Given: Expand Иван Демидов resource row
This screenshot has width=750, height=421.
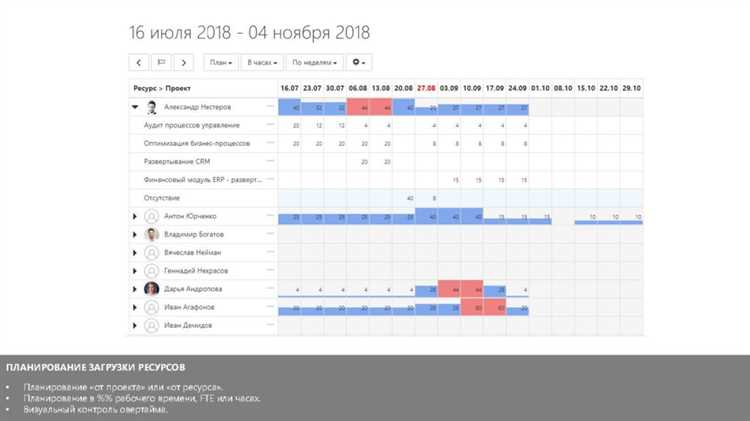Looking at the screenshot, I should 135,325.
